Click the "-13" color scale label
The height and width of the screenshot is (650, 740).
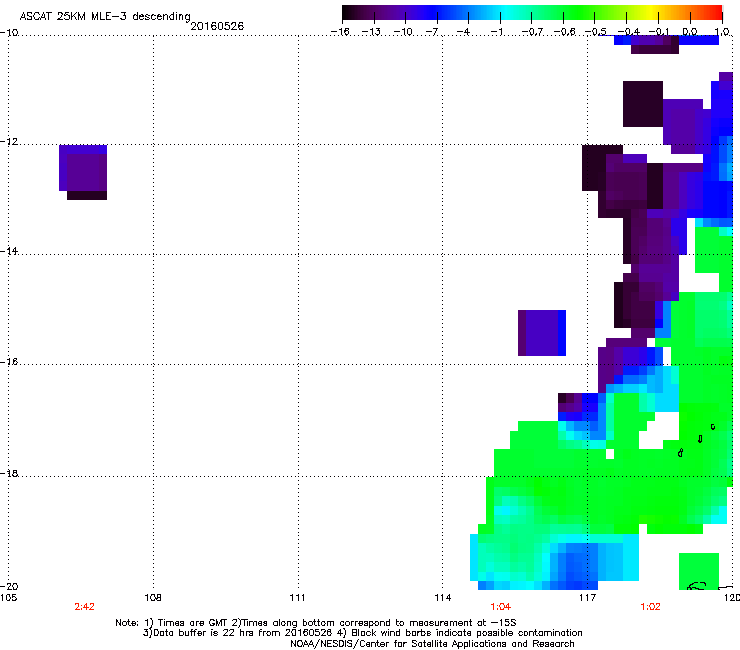[x=371, y=32]
